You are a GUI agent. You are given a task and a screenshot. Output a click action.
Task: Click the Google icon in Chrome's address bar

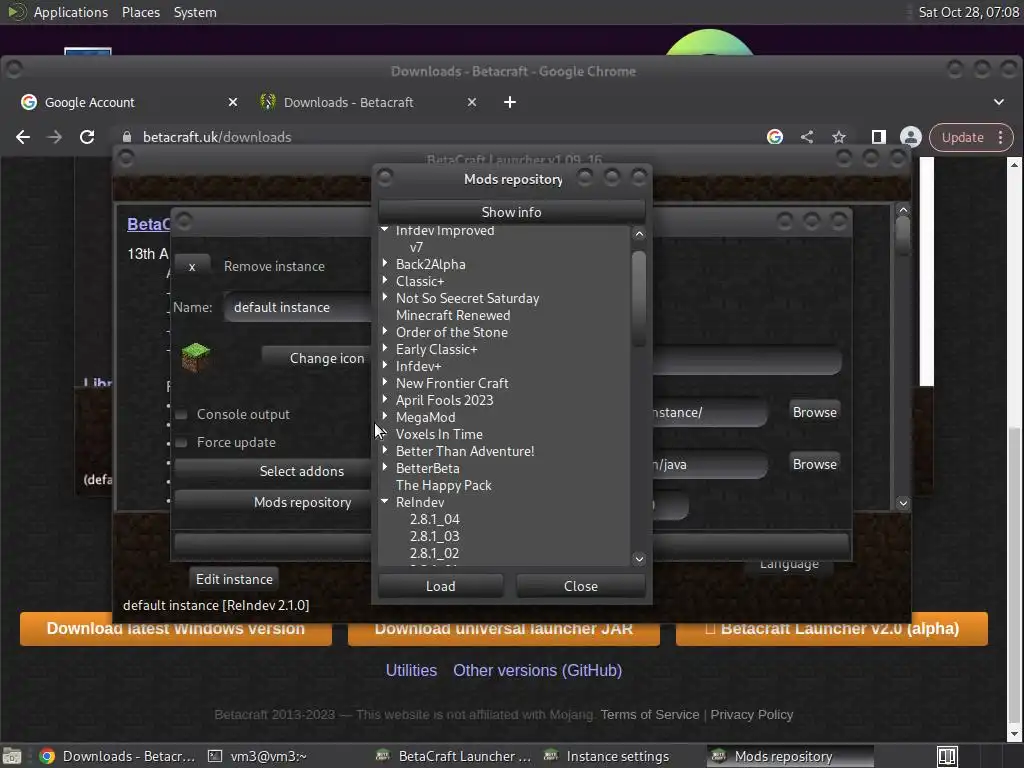(775, 137)
